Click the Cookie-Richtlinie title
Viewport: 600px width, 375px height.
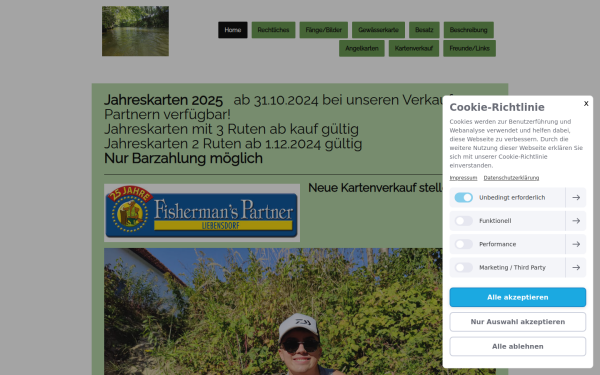[x=497, y=107]
